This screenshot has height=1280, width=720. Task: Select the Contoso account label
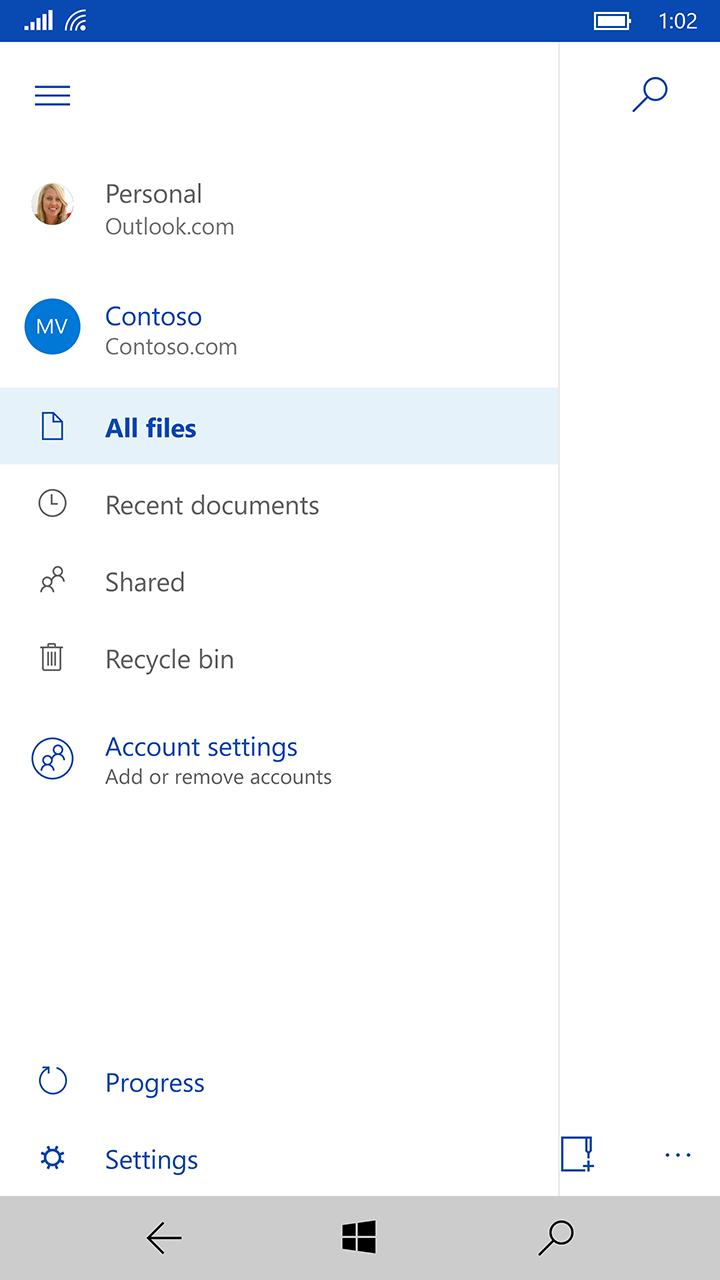coord(154,316)
